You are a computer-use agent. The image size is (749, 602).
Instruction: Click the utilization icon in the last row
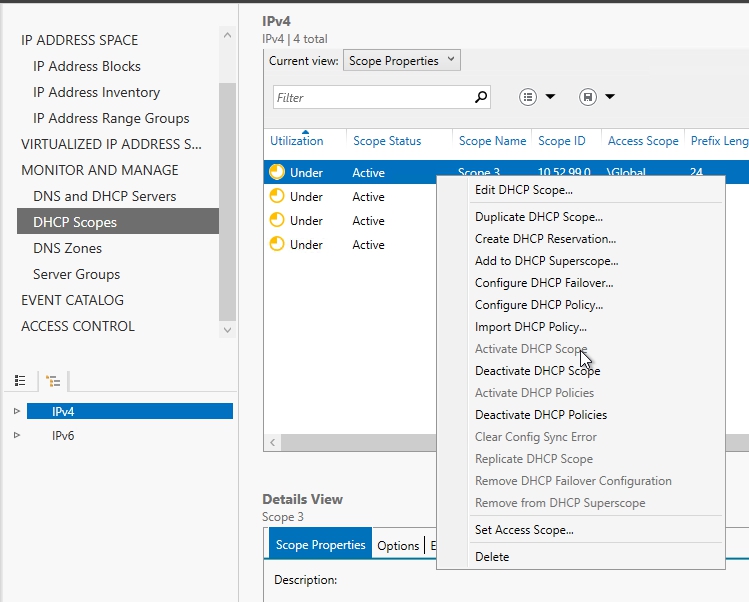(277, 245)
